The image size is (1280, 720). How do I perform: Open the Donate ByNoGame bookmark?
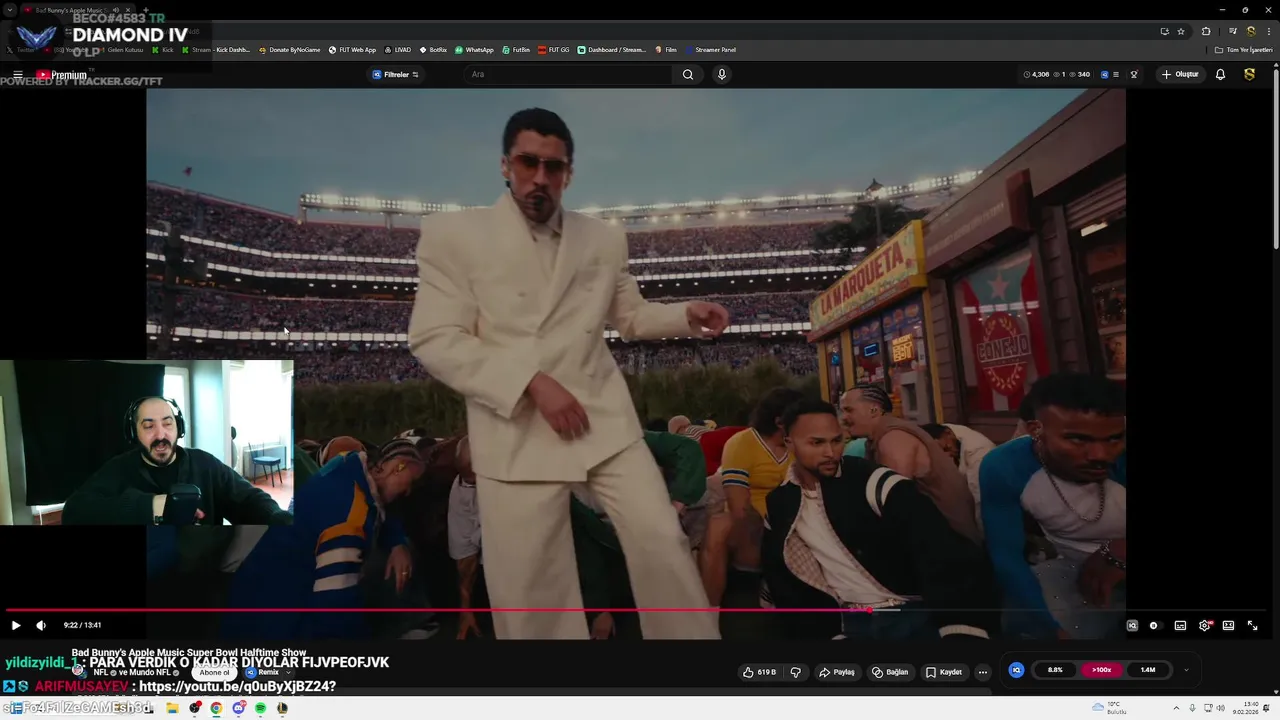[290, 50]
